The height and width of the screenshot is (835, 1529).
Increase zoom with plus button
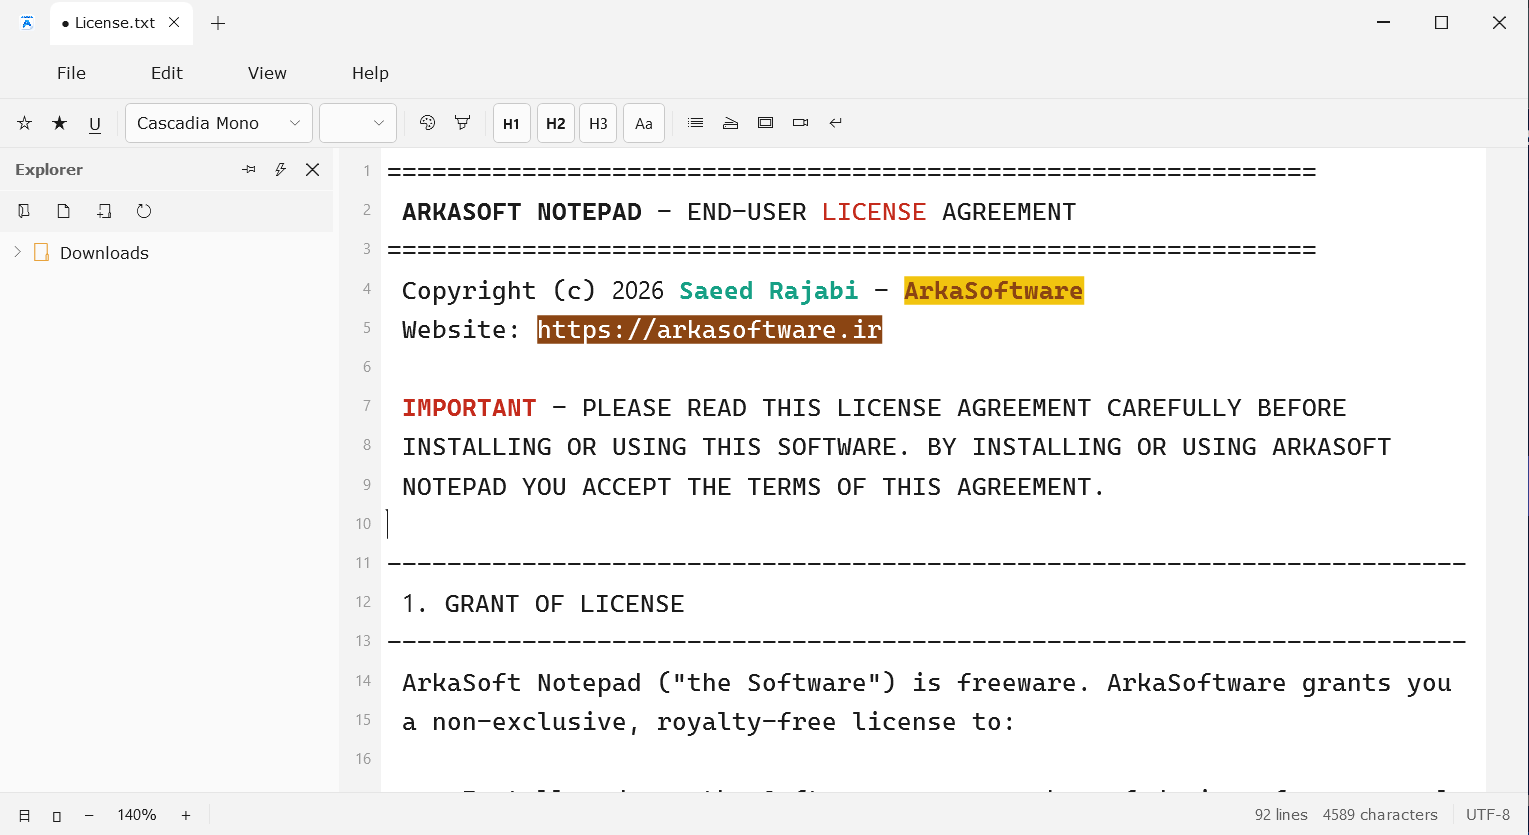pyautogui.click(x=186, y=816)
